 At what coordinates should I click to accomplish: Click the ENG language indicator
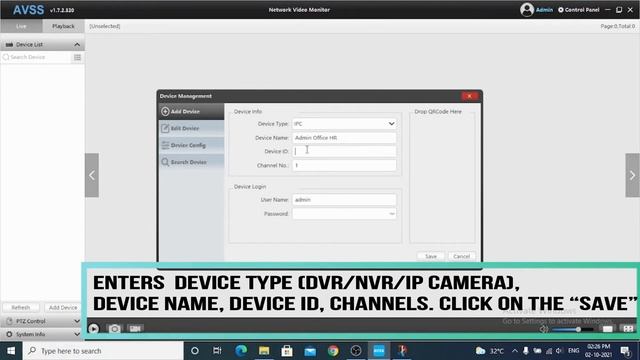click(x=573, y=351)
